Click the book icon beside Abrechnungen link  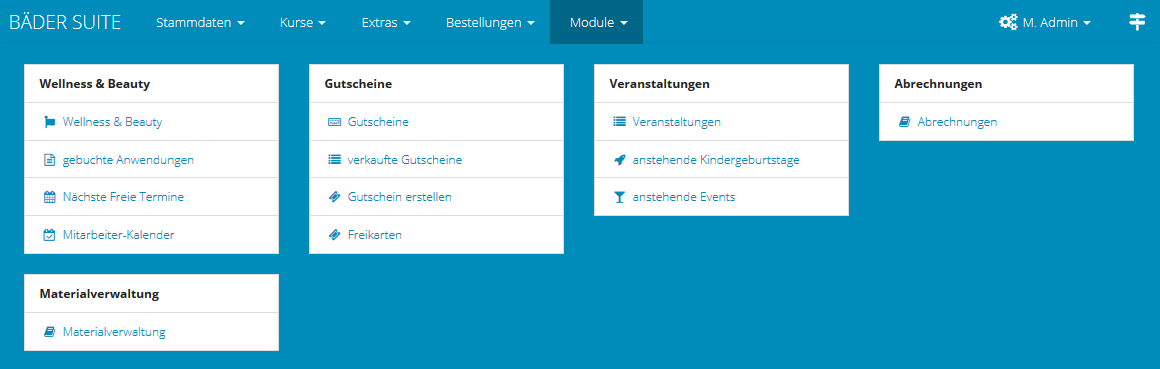coord(904,122)
